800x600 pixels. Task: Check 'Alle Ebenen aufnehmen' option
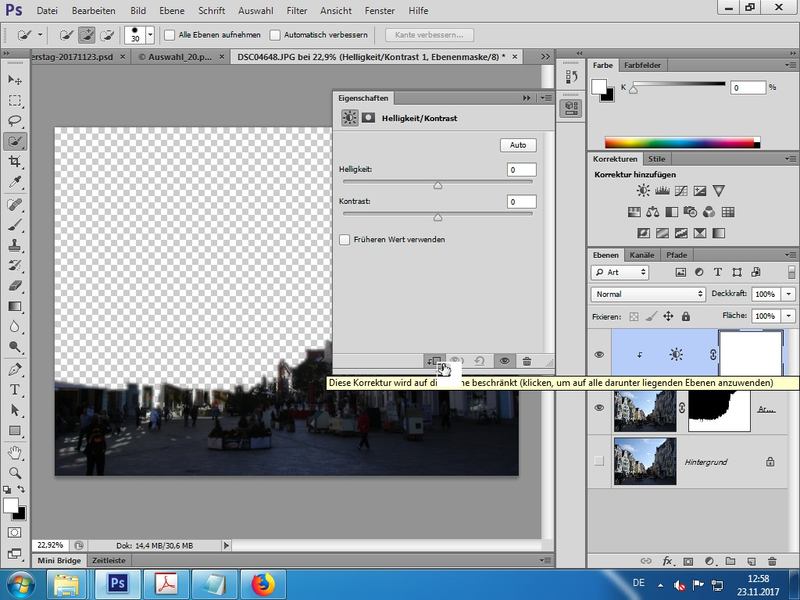coord(169,35)
